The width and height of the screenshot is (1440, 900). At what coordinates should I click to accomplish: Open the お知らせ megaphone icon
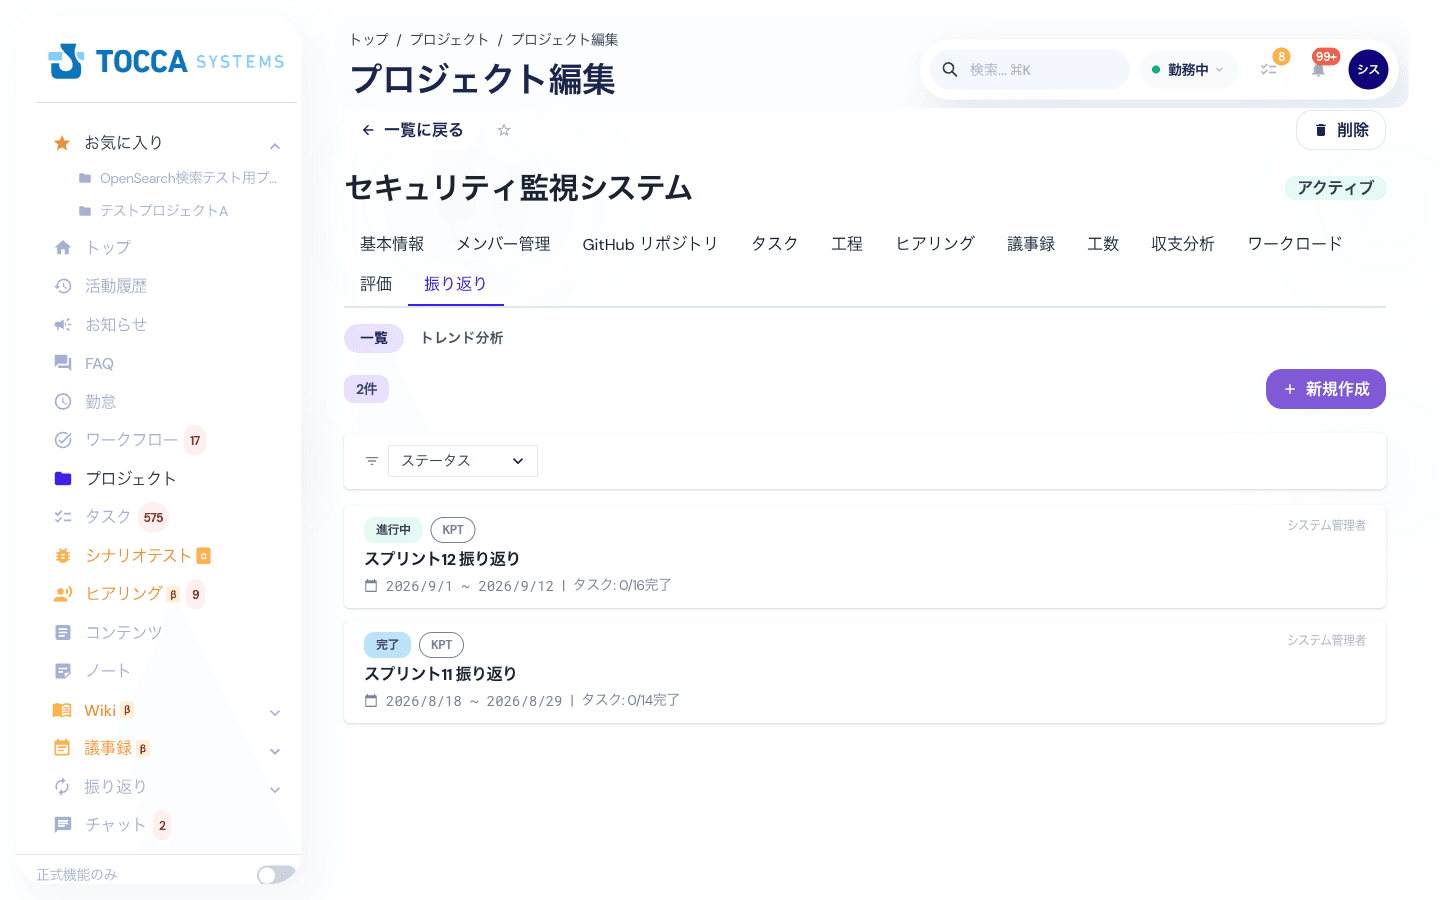click(x=63, y=325)
